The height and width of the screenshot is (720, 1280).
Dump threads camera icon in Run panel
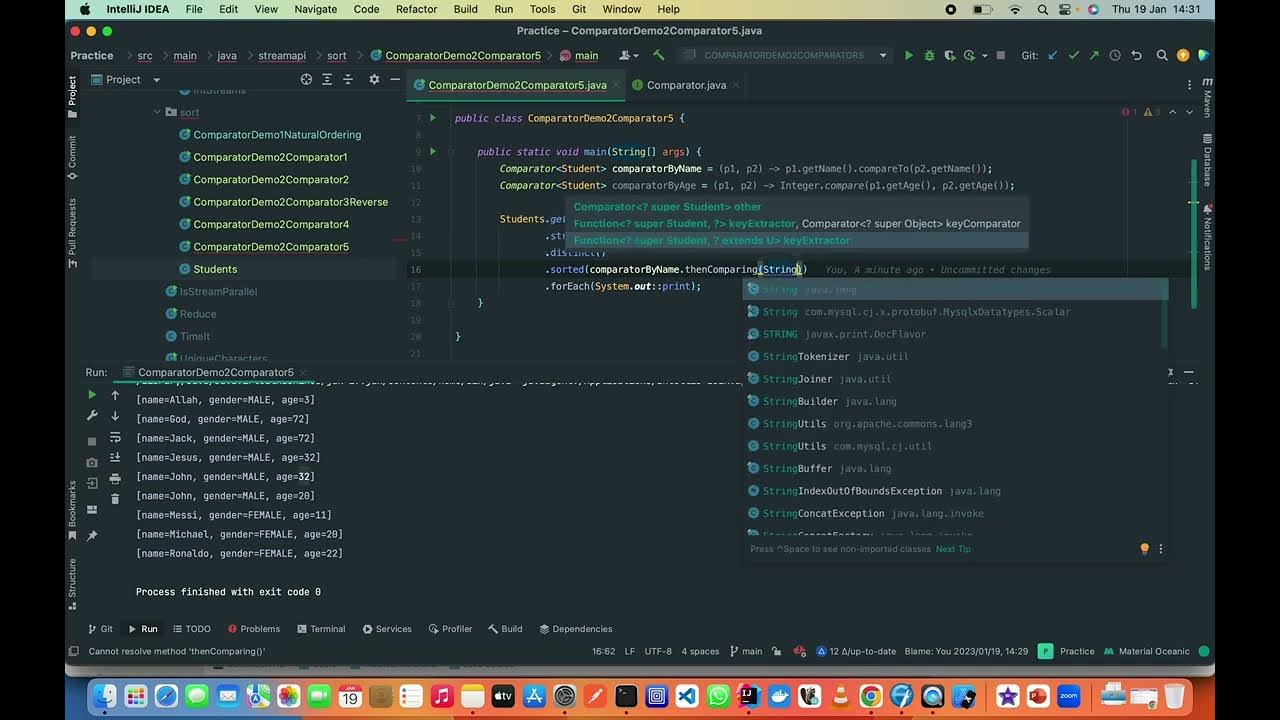coord(92,462)
